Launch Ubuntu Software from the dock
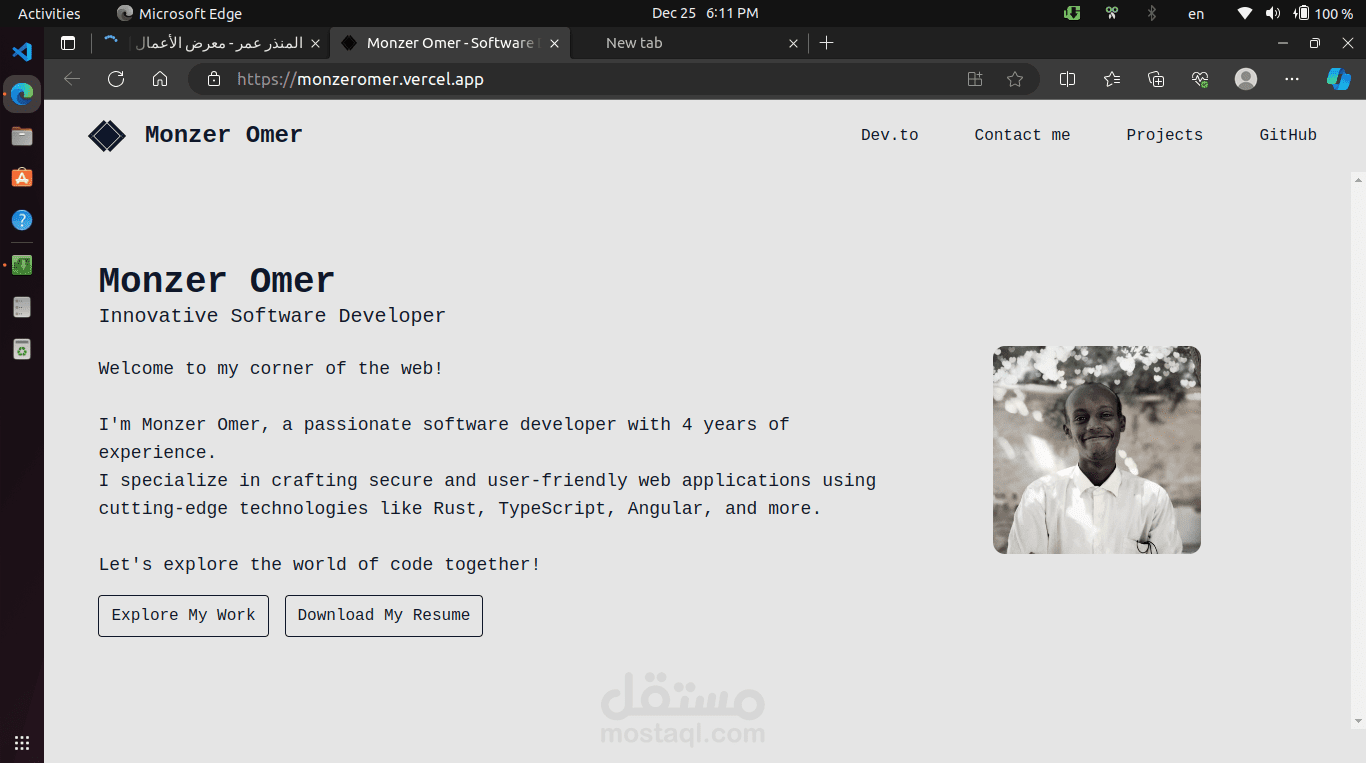The image size is (1366, 763). point(22,178)
